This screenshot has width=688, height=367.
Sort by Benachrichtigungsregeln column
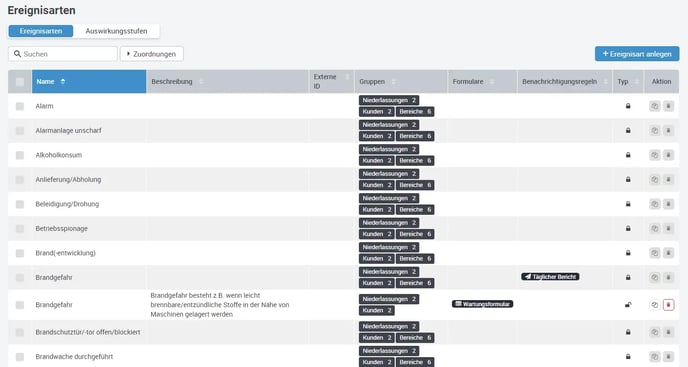click(x=565, y=82)
